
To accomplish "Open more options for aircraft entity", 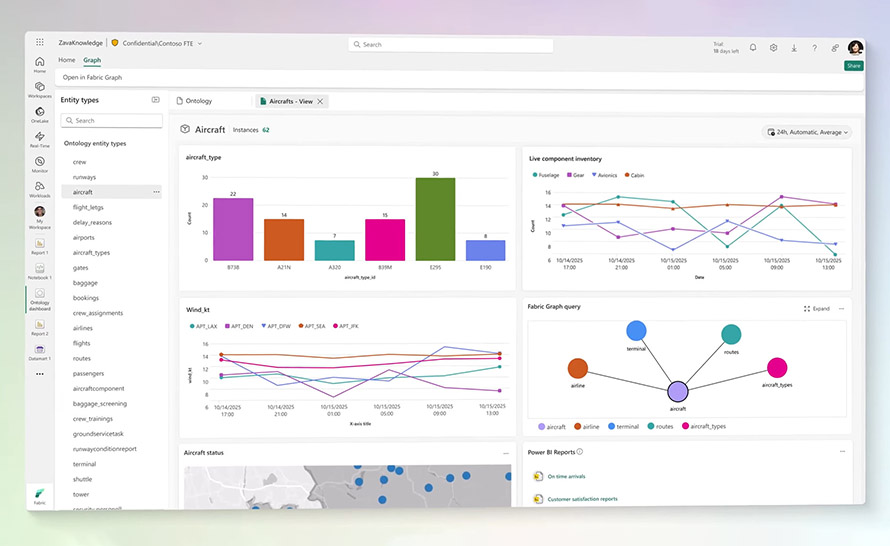I will pyautogui.click(x=156, y=192).
